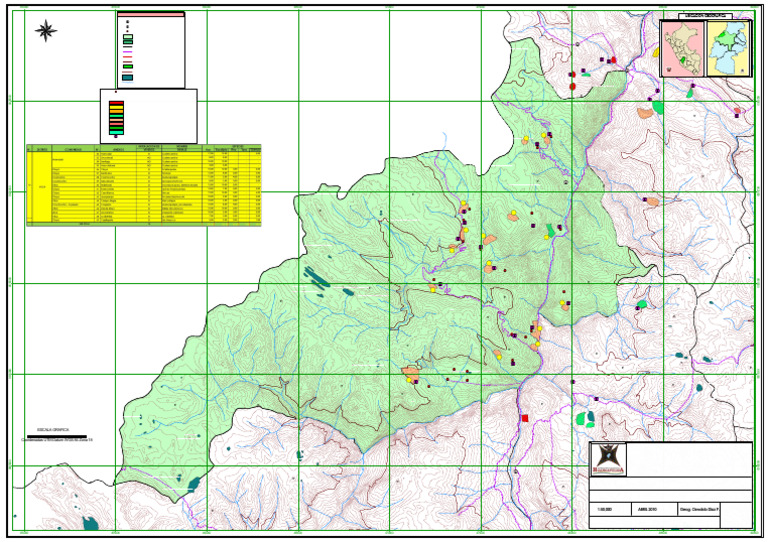Select the red swatch in second legend

(x=117, y=103)
